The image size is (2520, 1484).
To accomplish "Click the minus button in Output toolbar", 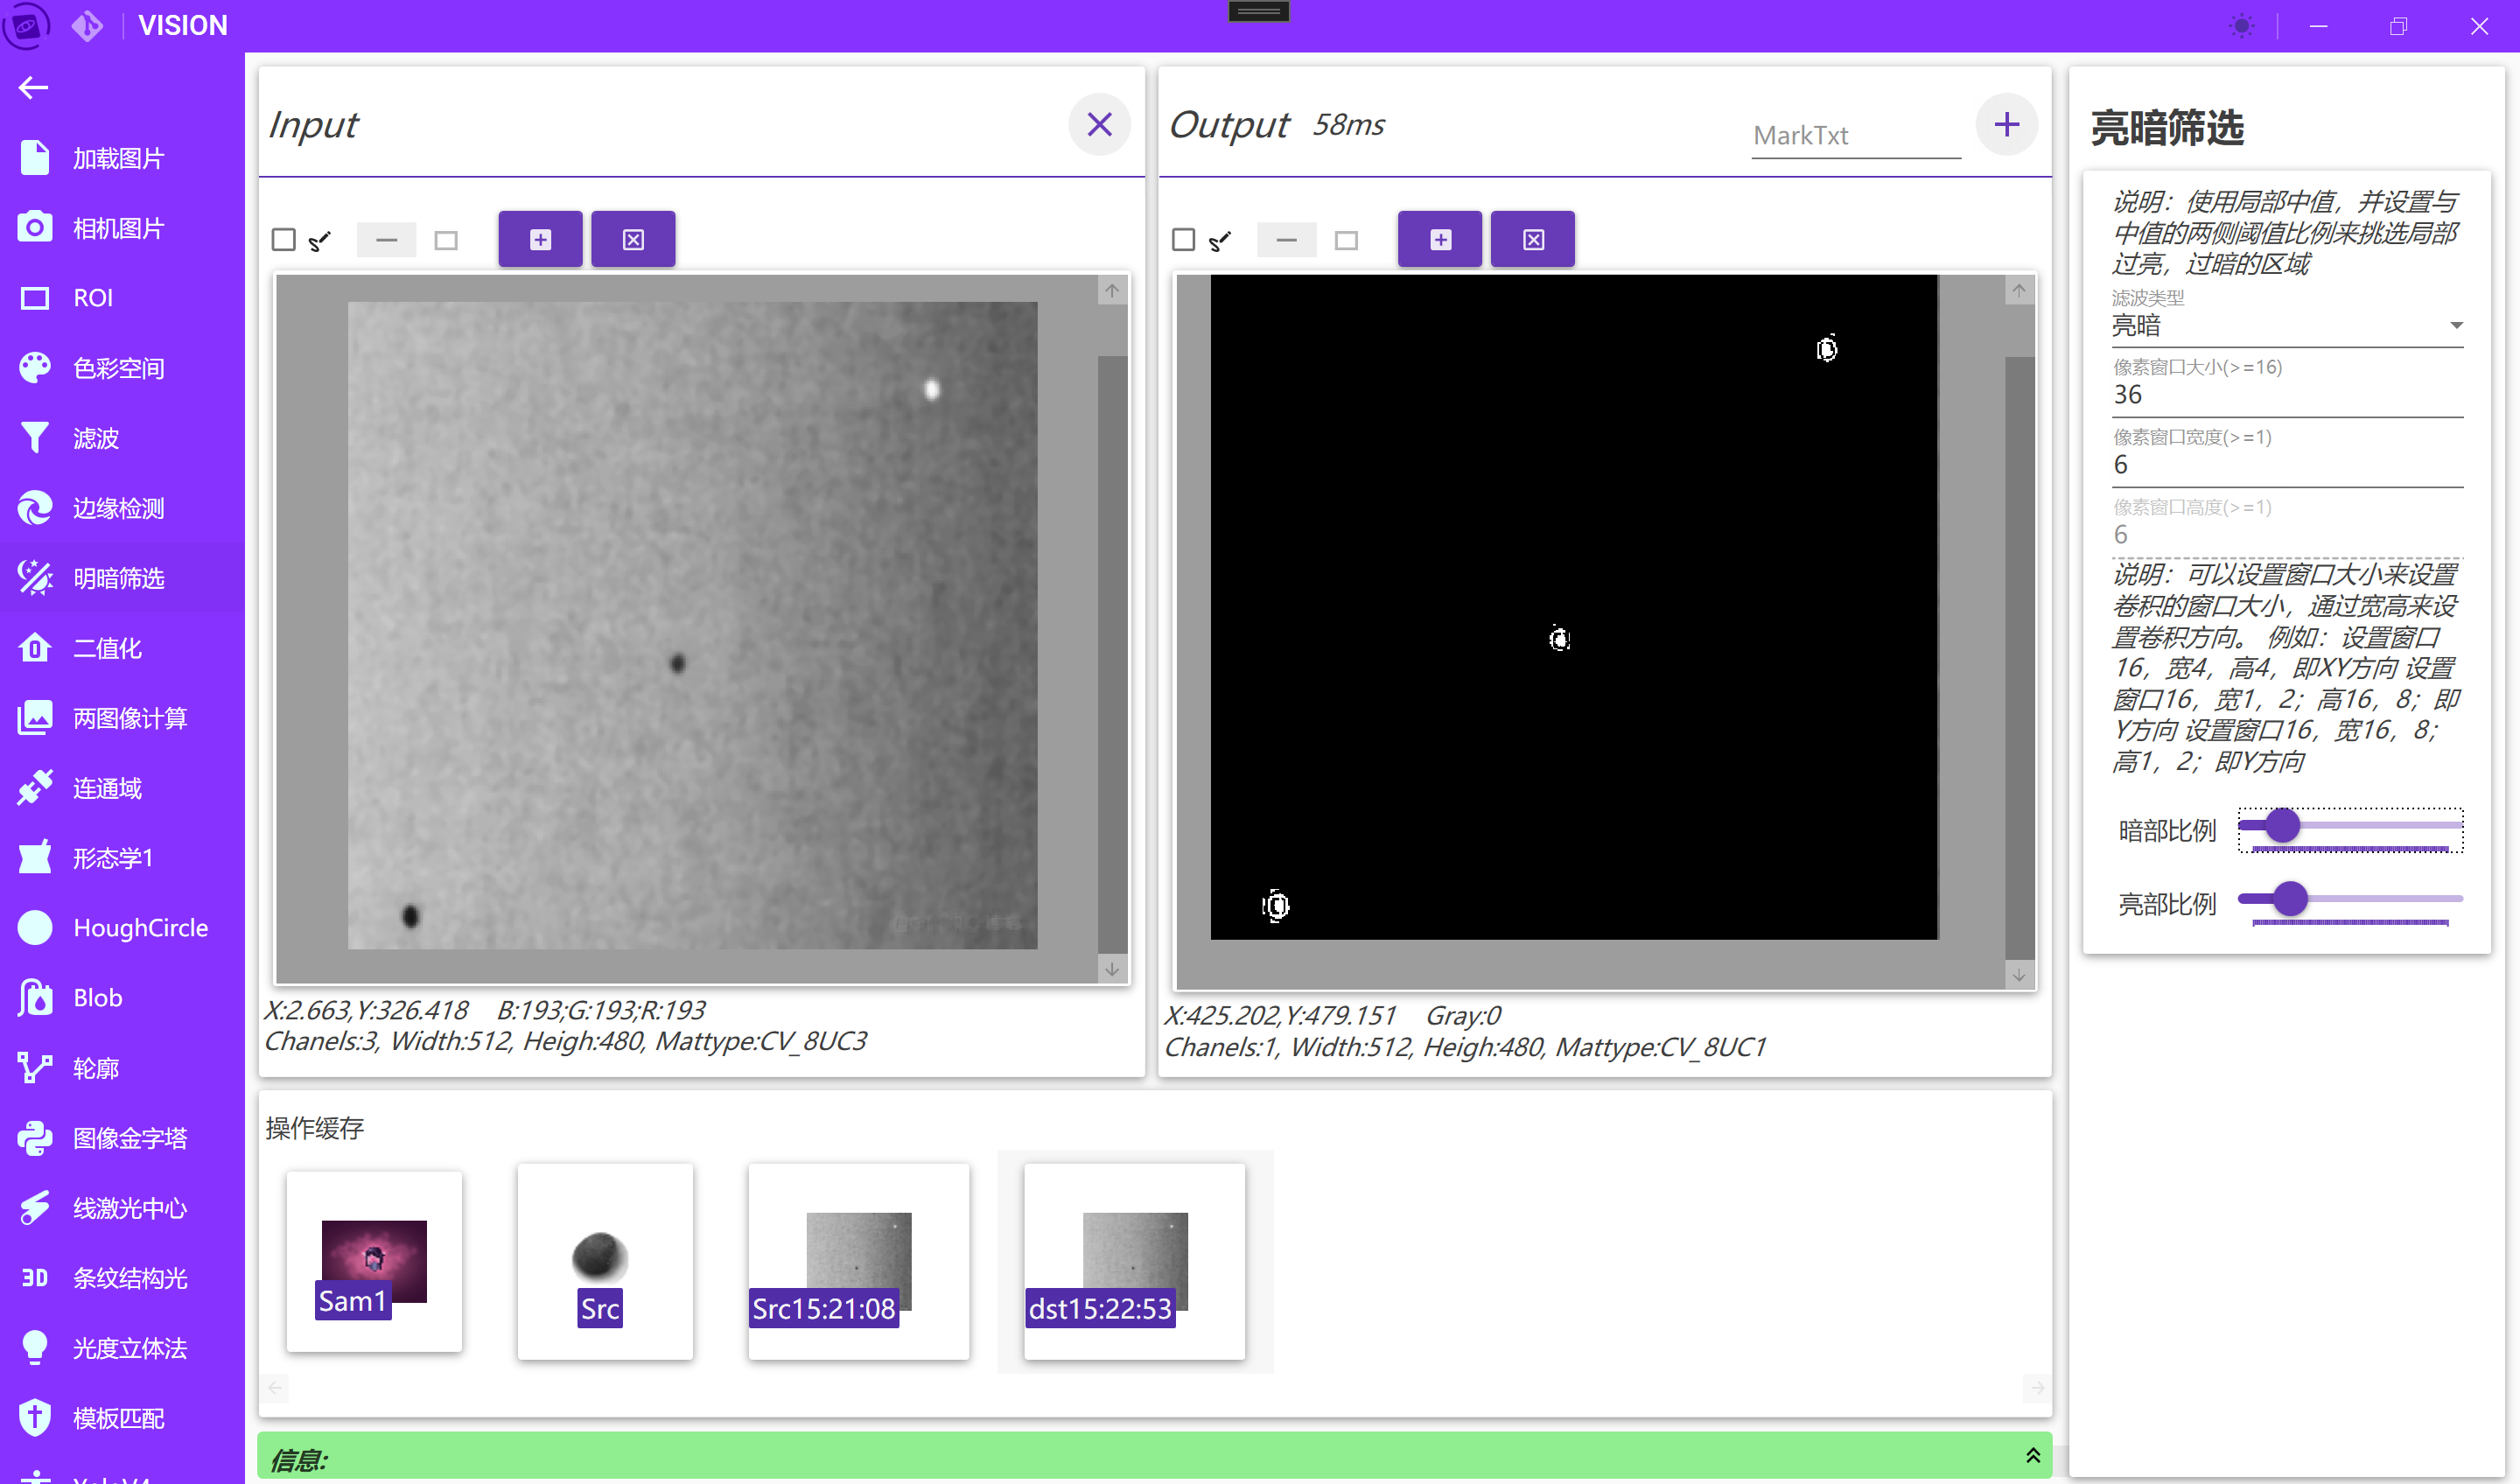I will click(1286, 241).
